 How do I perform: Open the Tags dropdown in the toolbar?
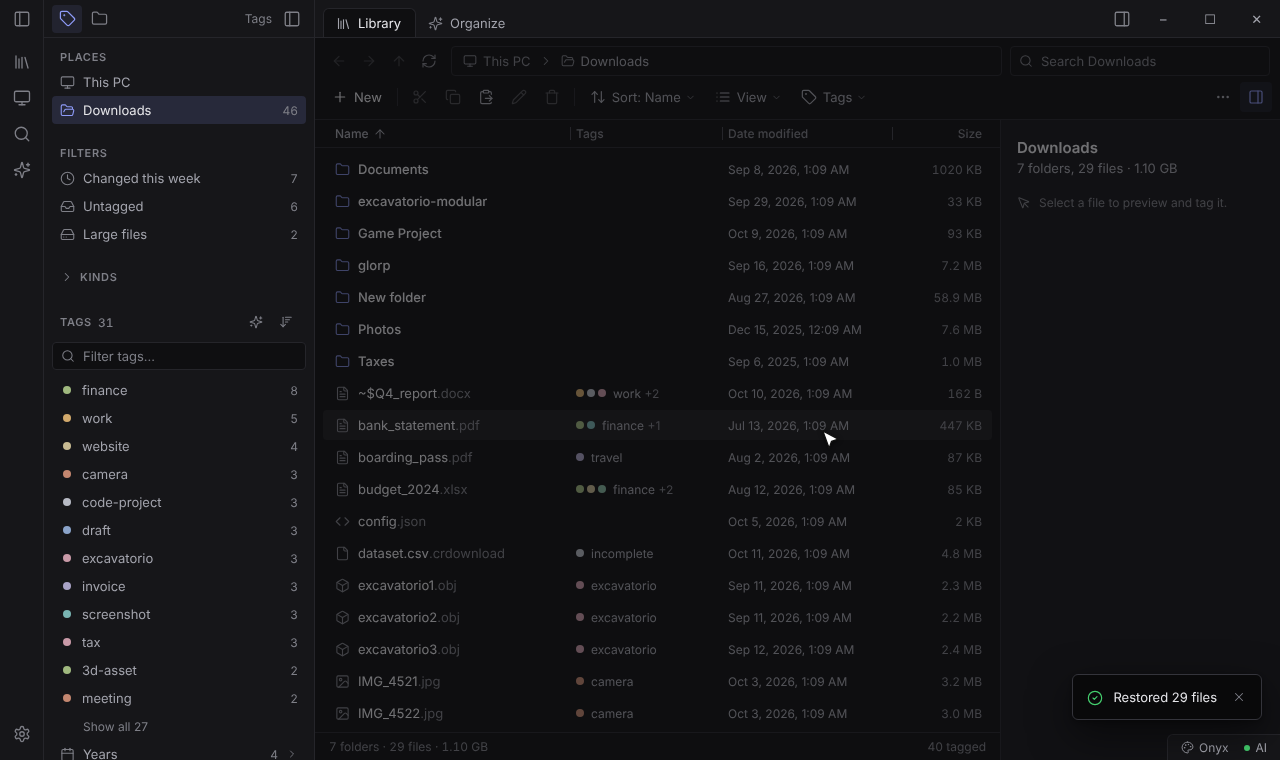[x=834, y=97]
